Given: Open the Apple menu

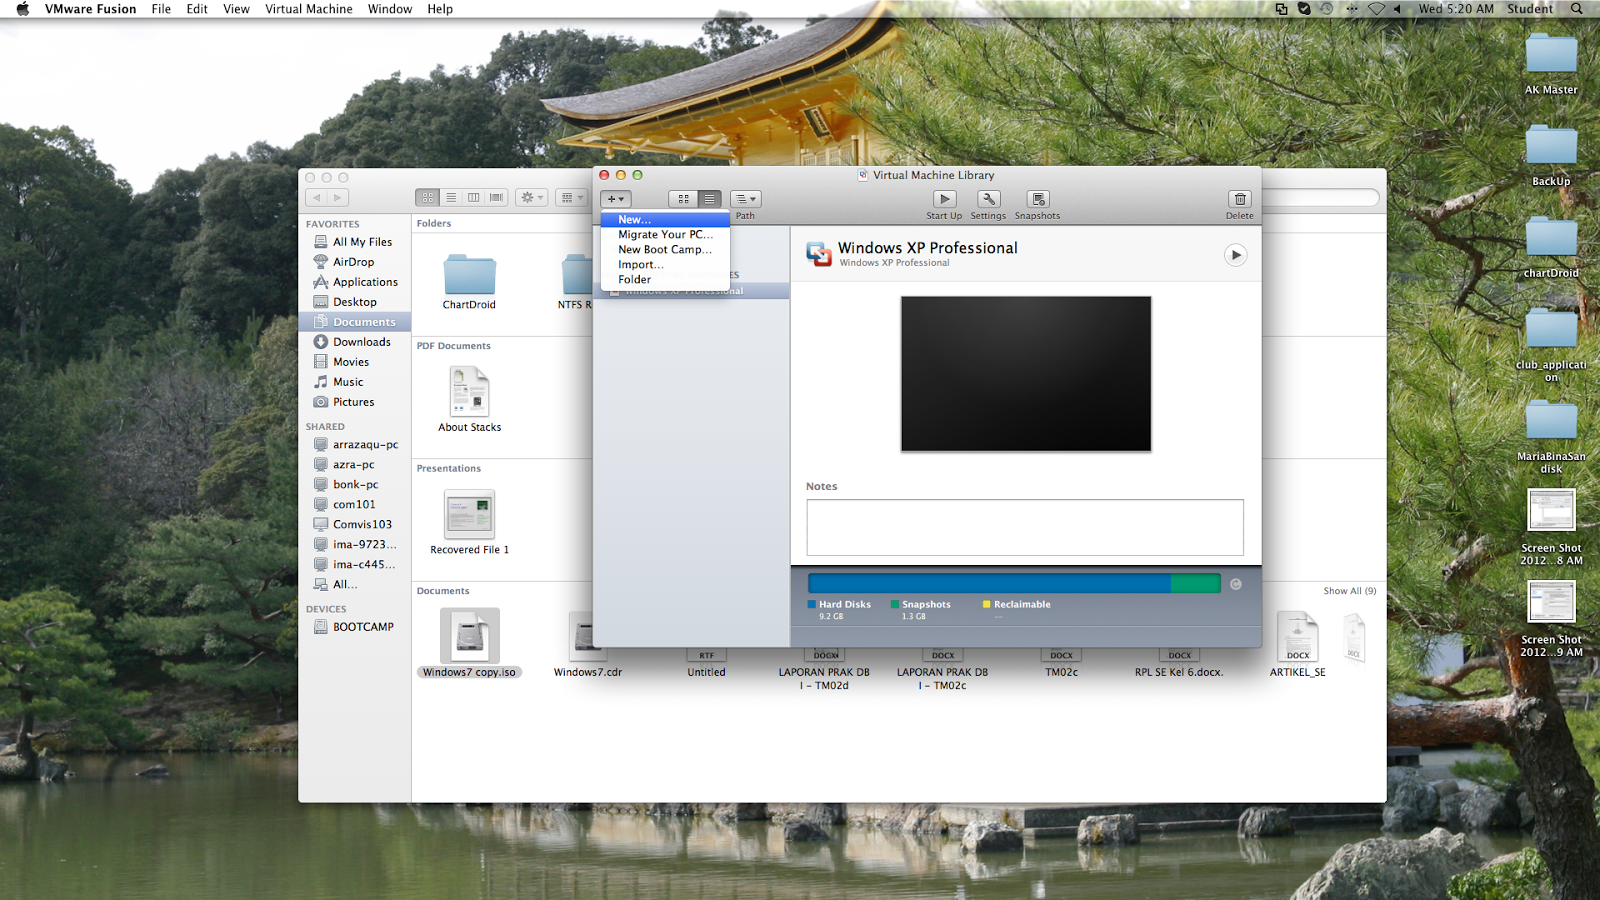Looking at the screenshot, I should click(22, 9).
